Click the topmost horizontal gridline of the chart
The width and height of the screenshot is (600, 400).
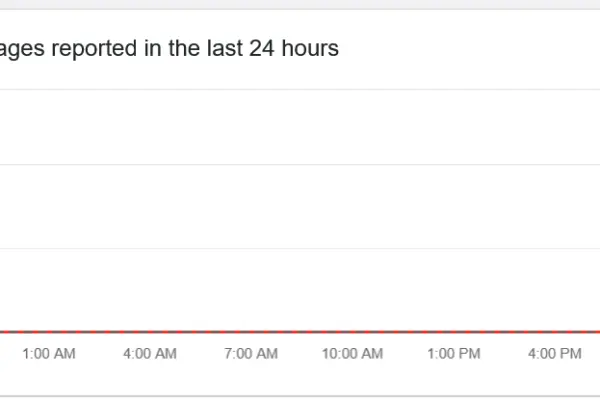300,89
